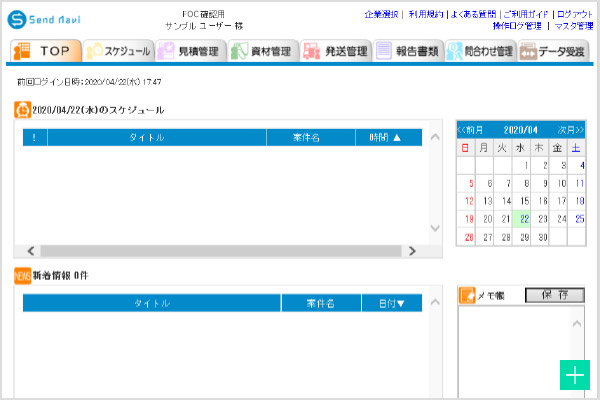600x400 pixels.
Task: Open the 見積管理 tab
Action: (x=191, y=51)
